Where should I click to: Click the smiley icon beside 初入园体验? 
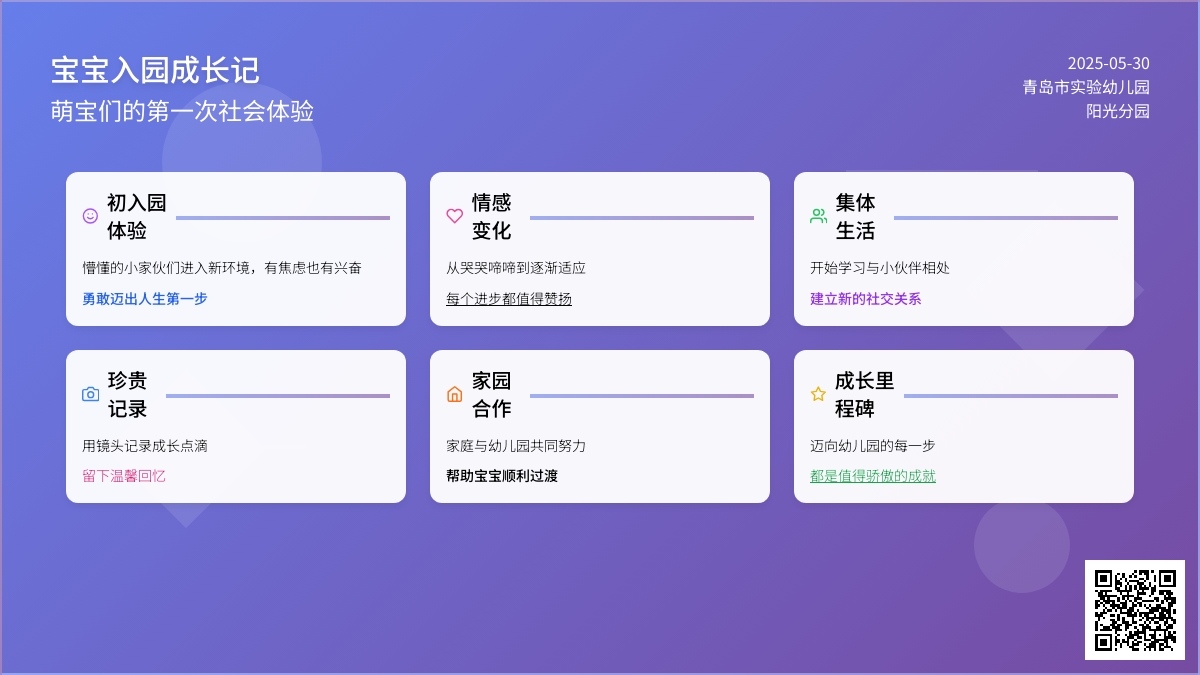coord(90,216)
